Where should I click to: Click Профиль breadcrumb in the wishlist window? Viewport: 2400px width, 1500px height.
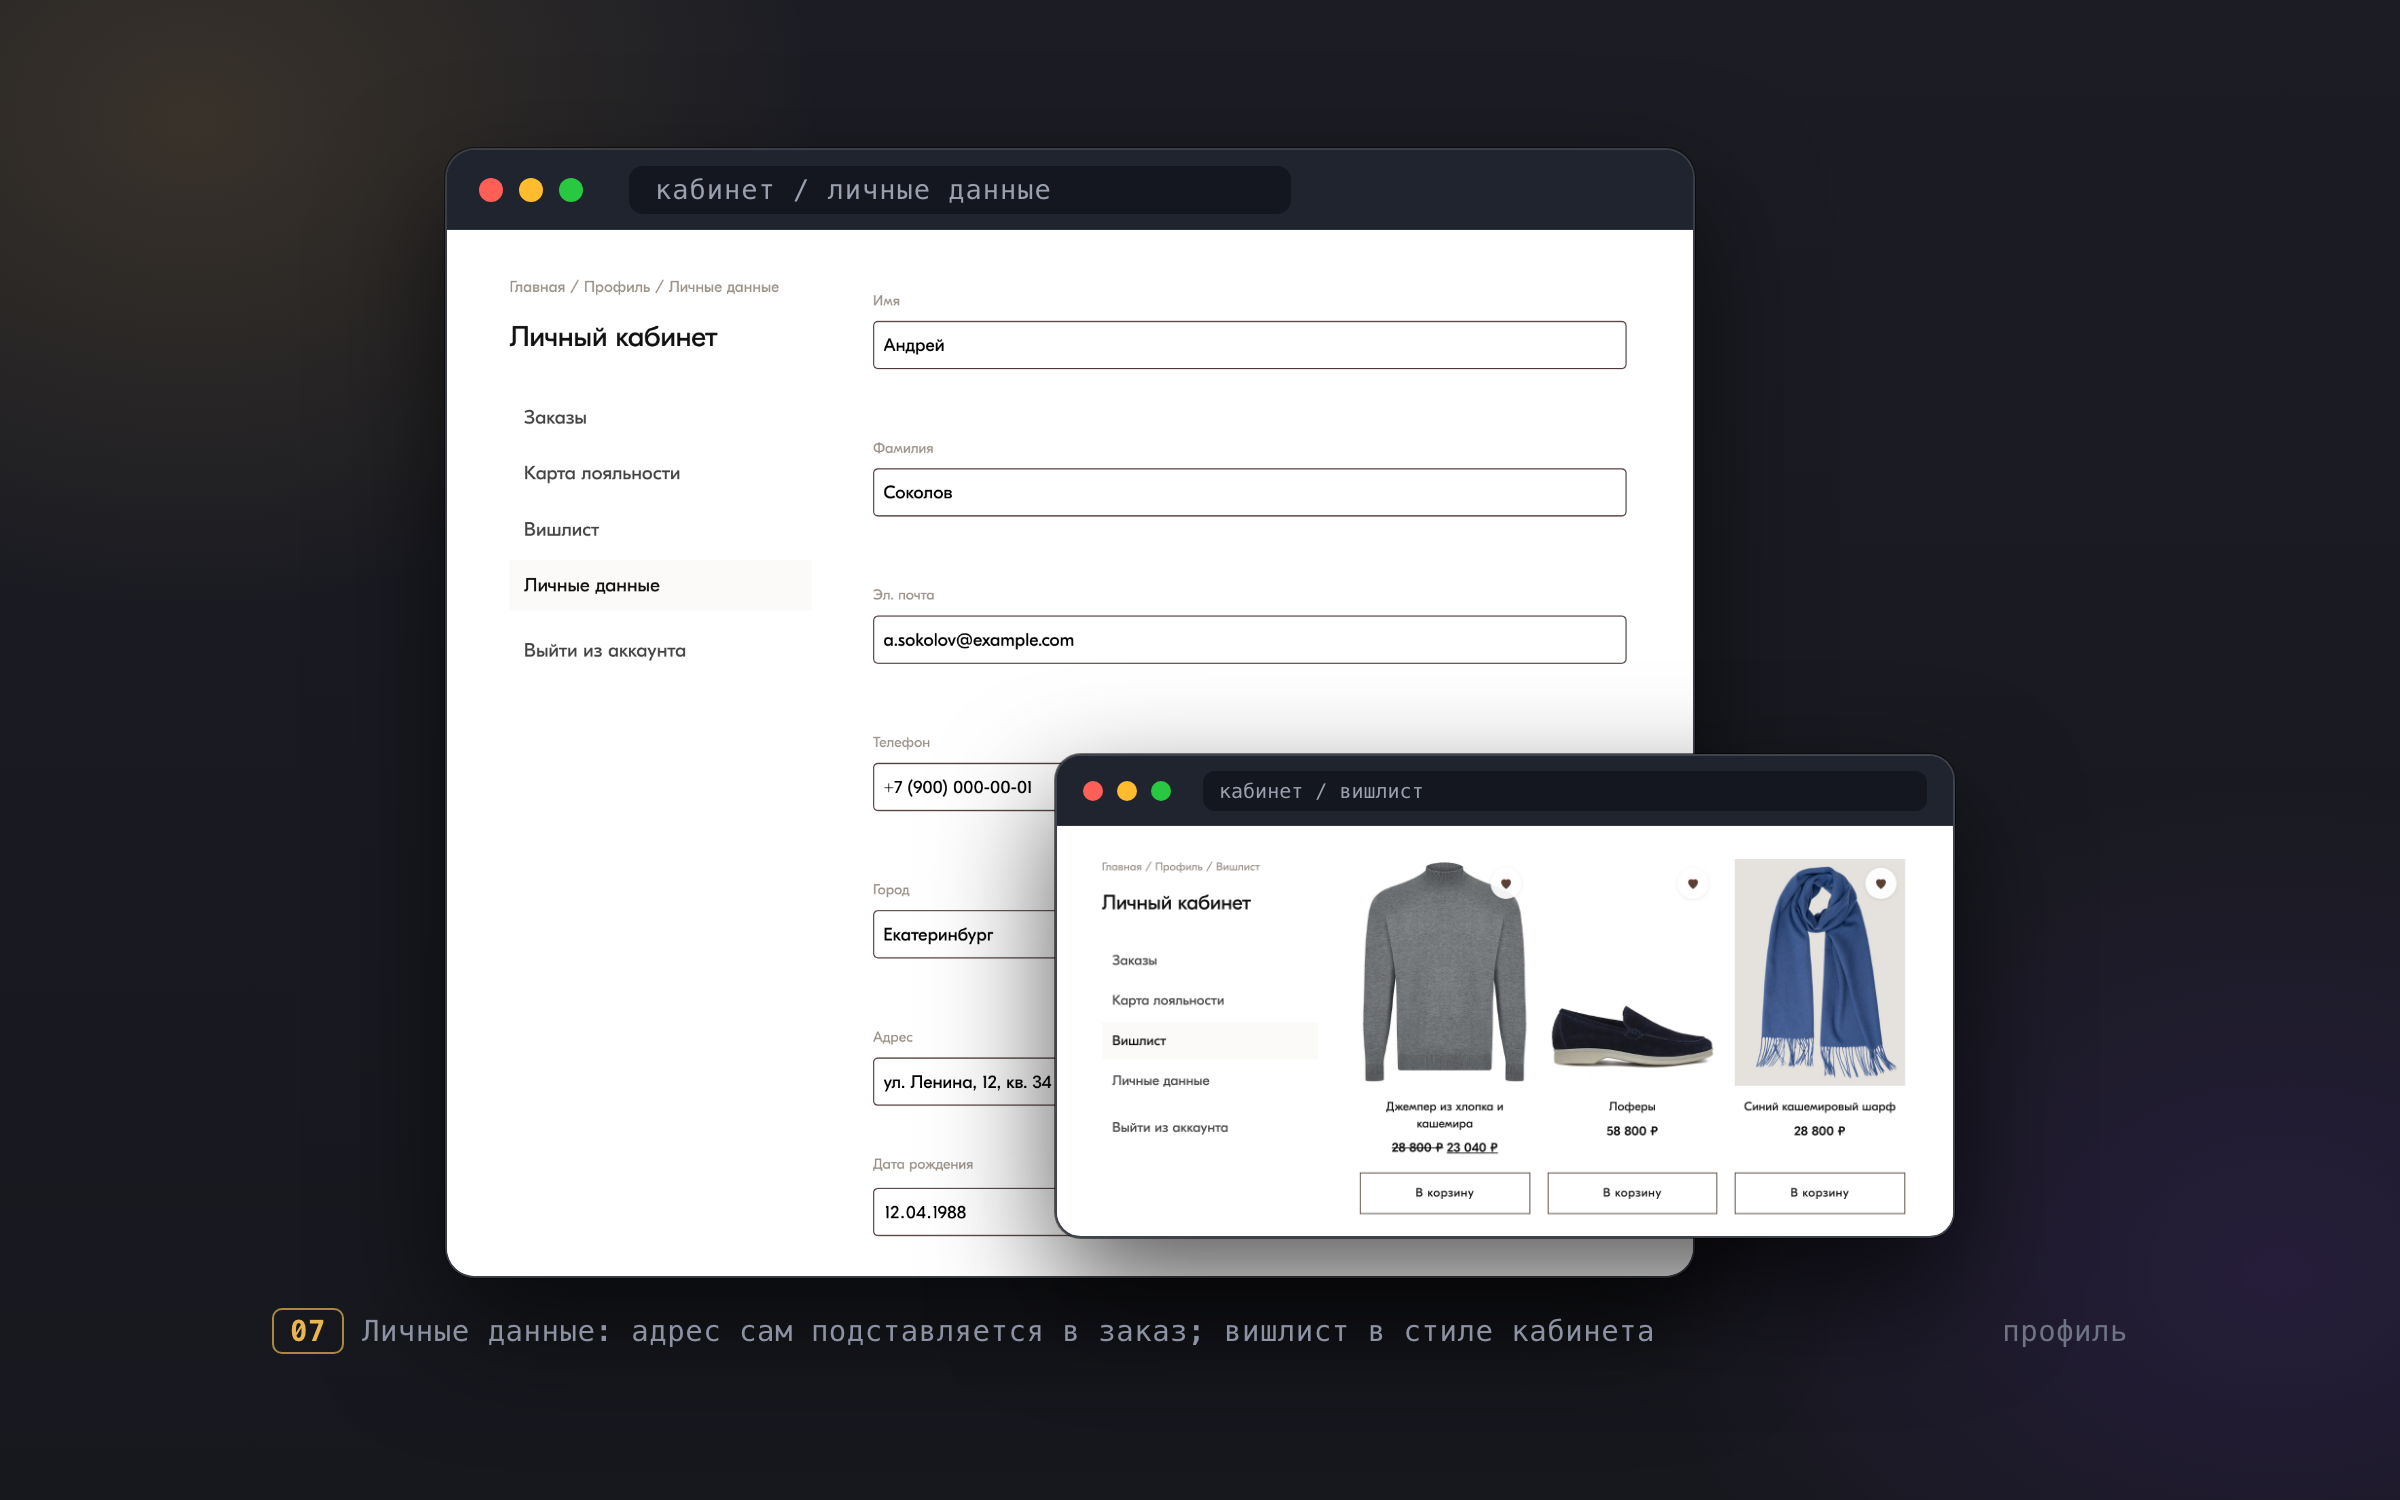(x=1179, y=867)
